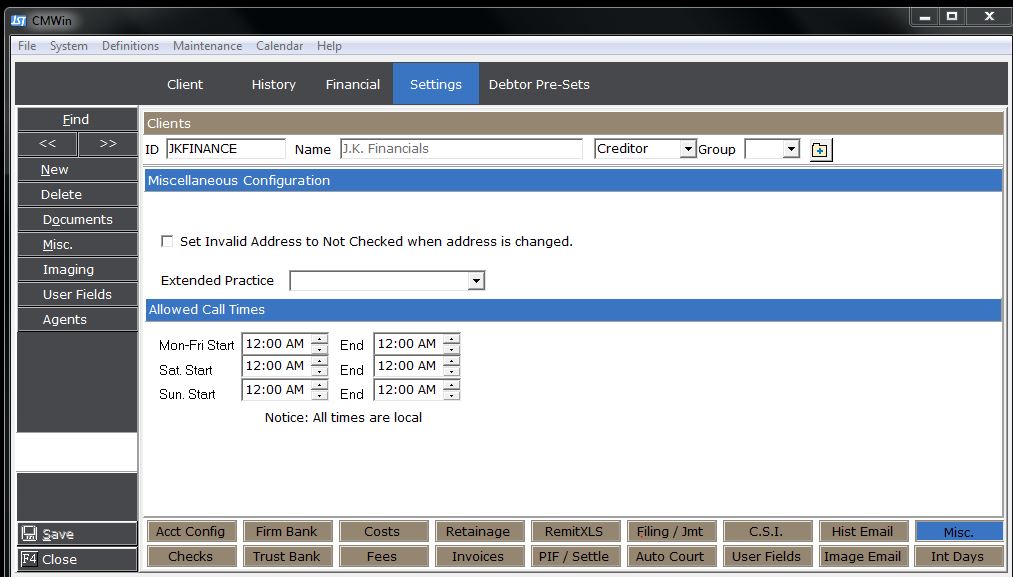Expand the Creditor type dropdown

tap(687, 150)
